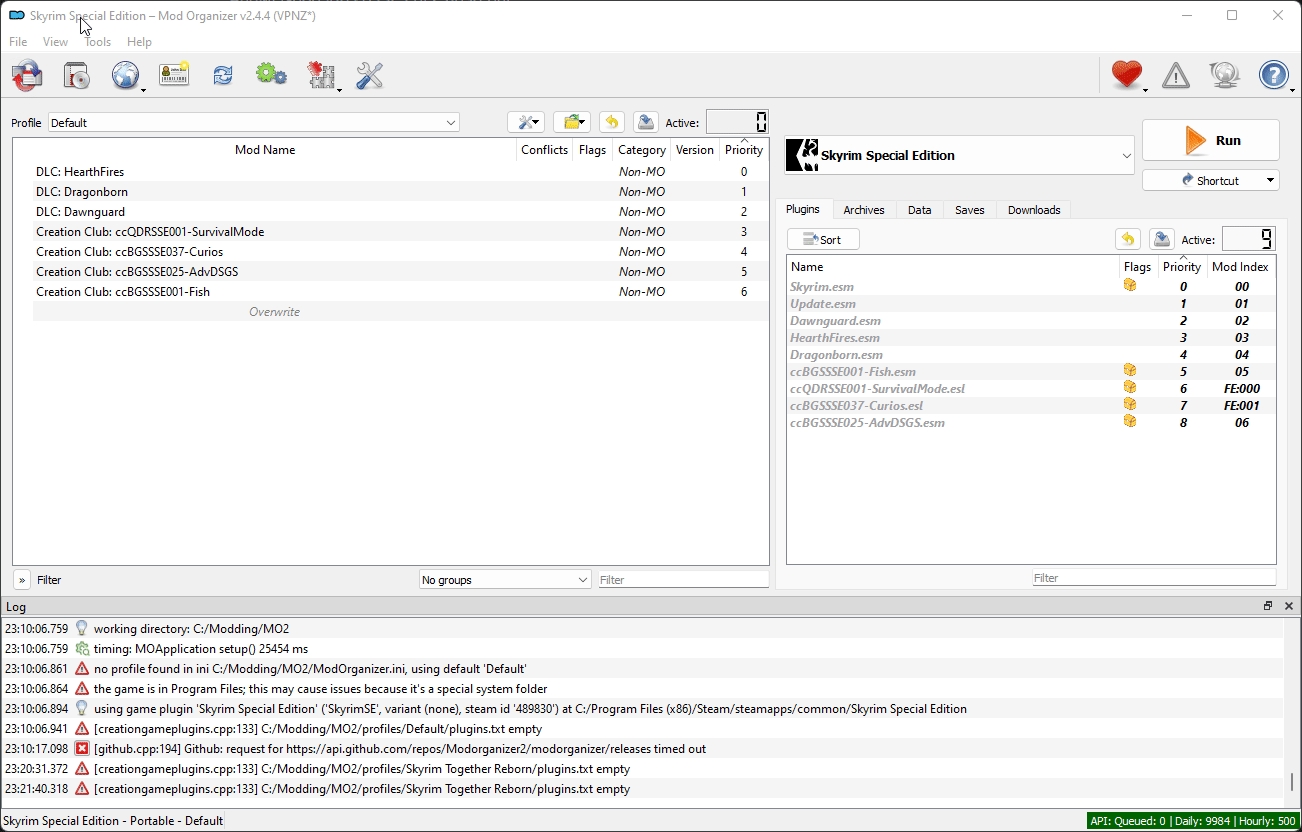Open the Tools puzzle piece icon
The height and width of the screenshot is (832, 1302).
pos(320,76)
